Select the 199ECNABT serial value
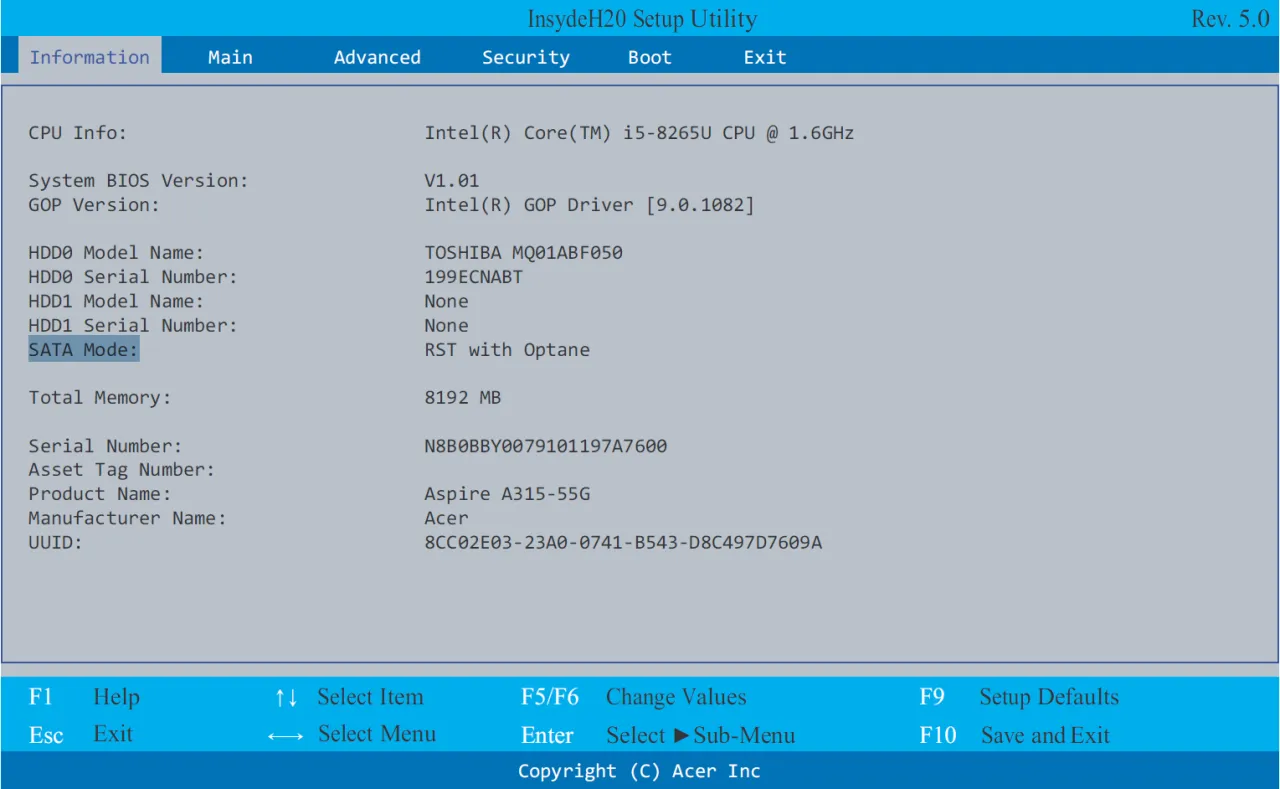The image size is (1280, 789). (x=474, y=277)
